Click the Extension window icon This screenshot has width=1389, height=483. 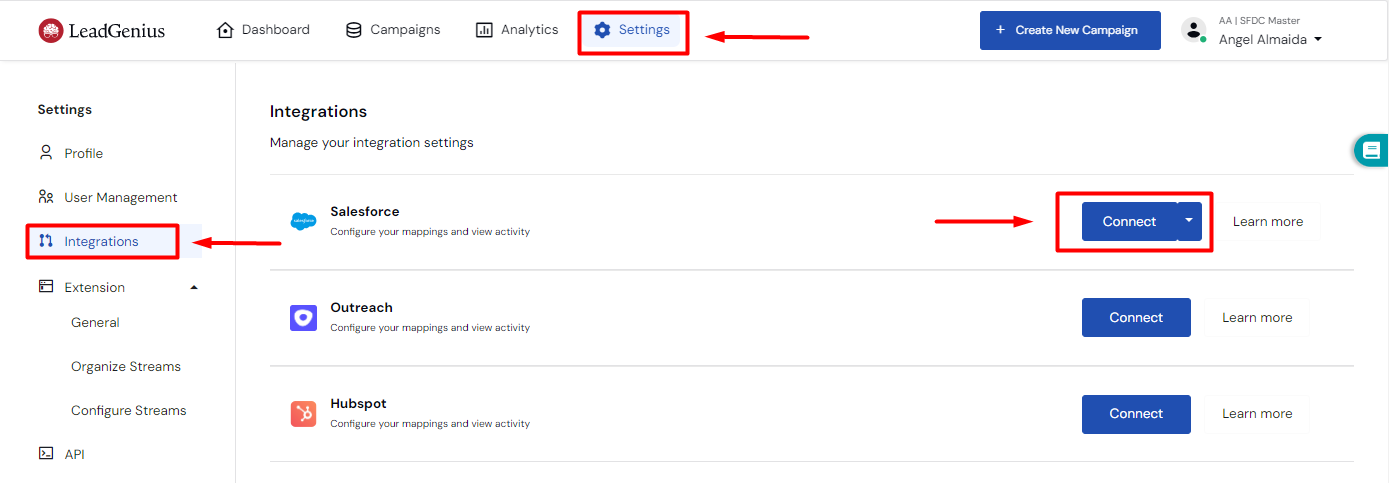(x=46, y=286)
